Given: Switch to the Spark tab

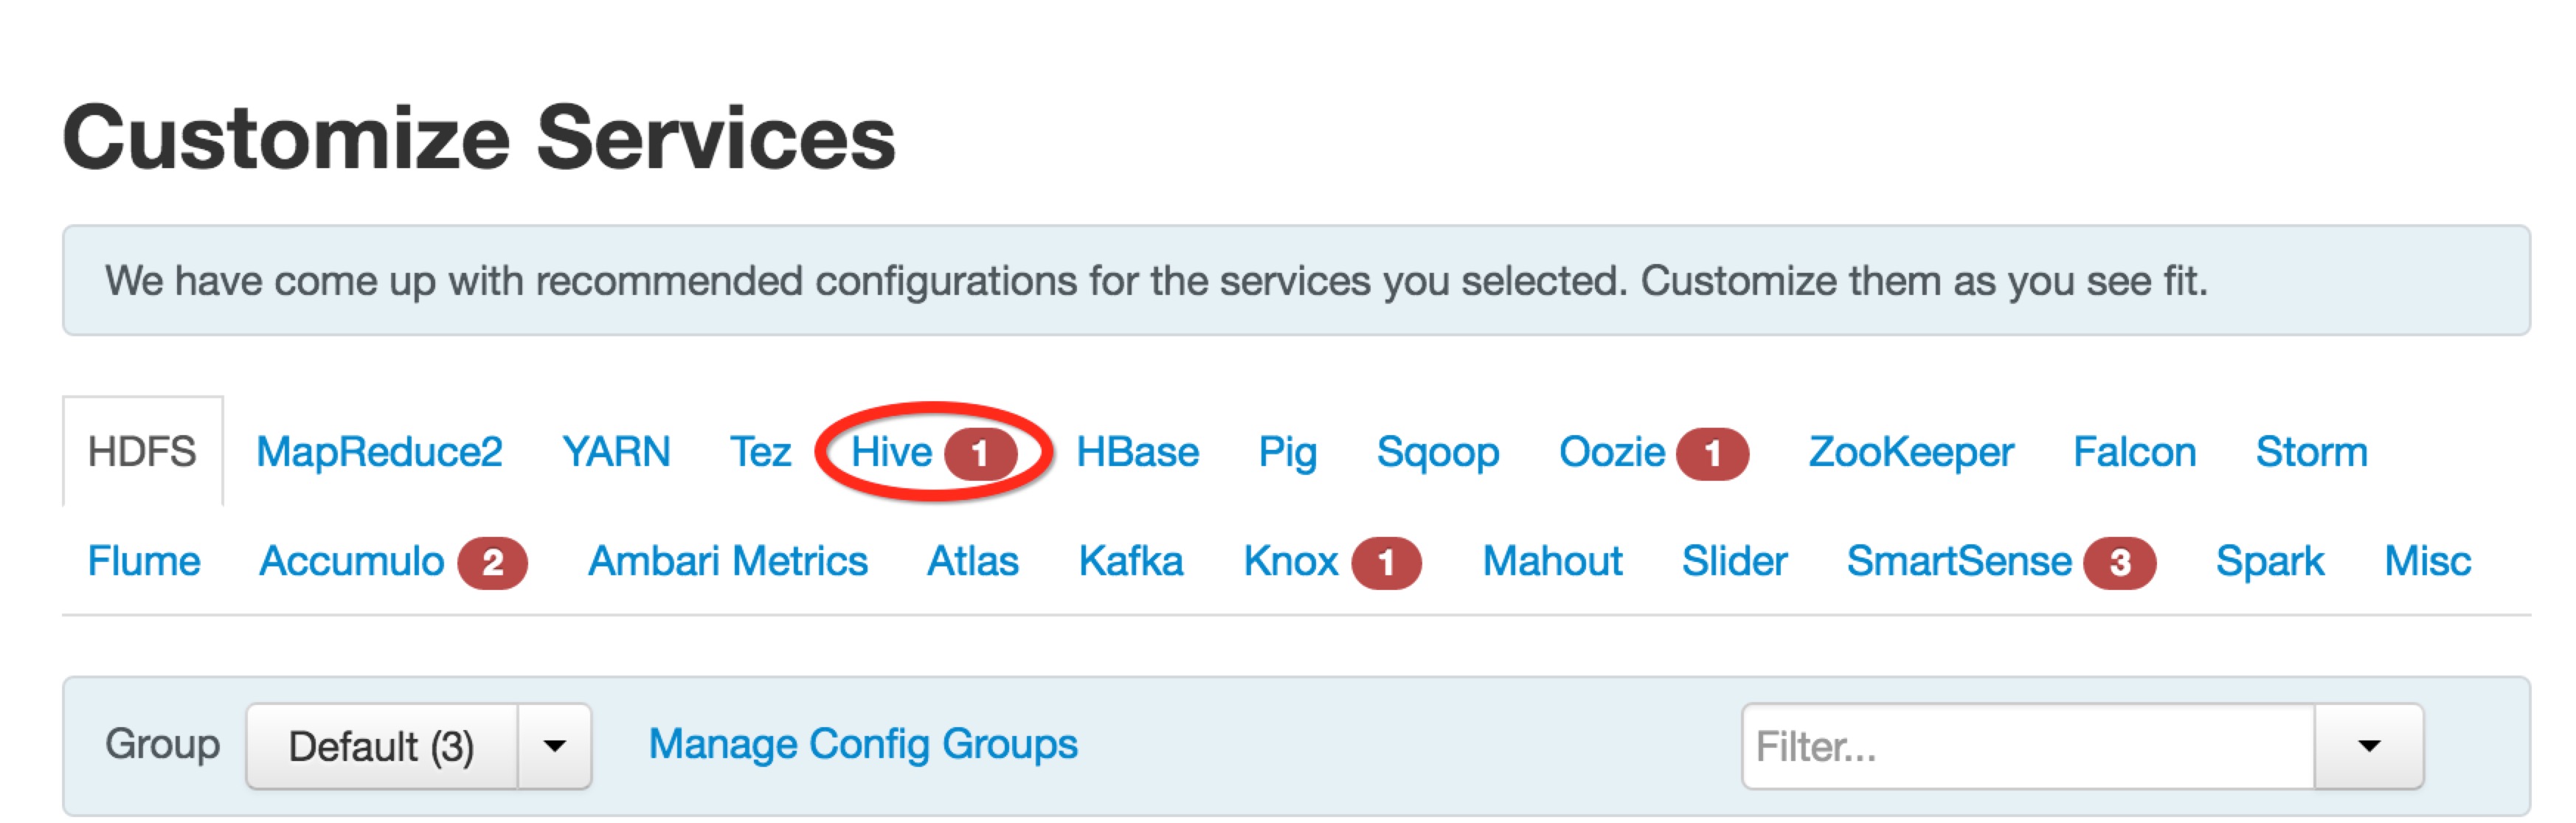Looking at the screenshot, I should coord(2269,561).
